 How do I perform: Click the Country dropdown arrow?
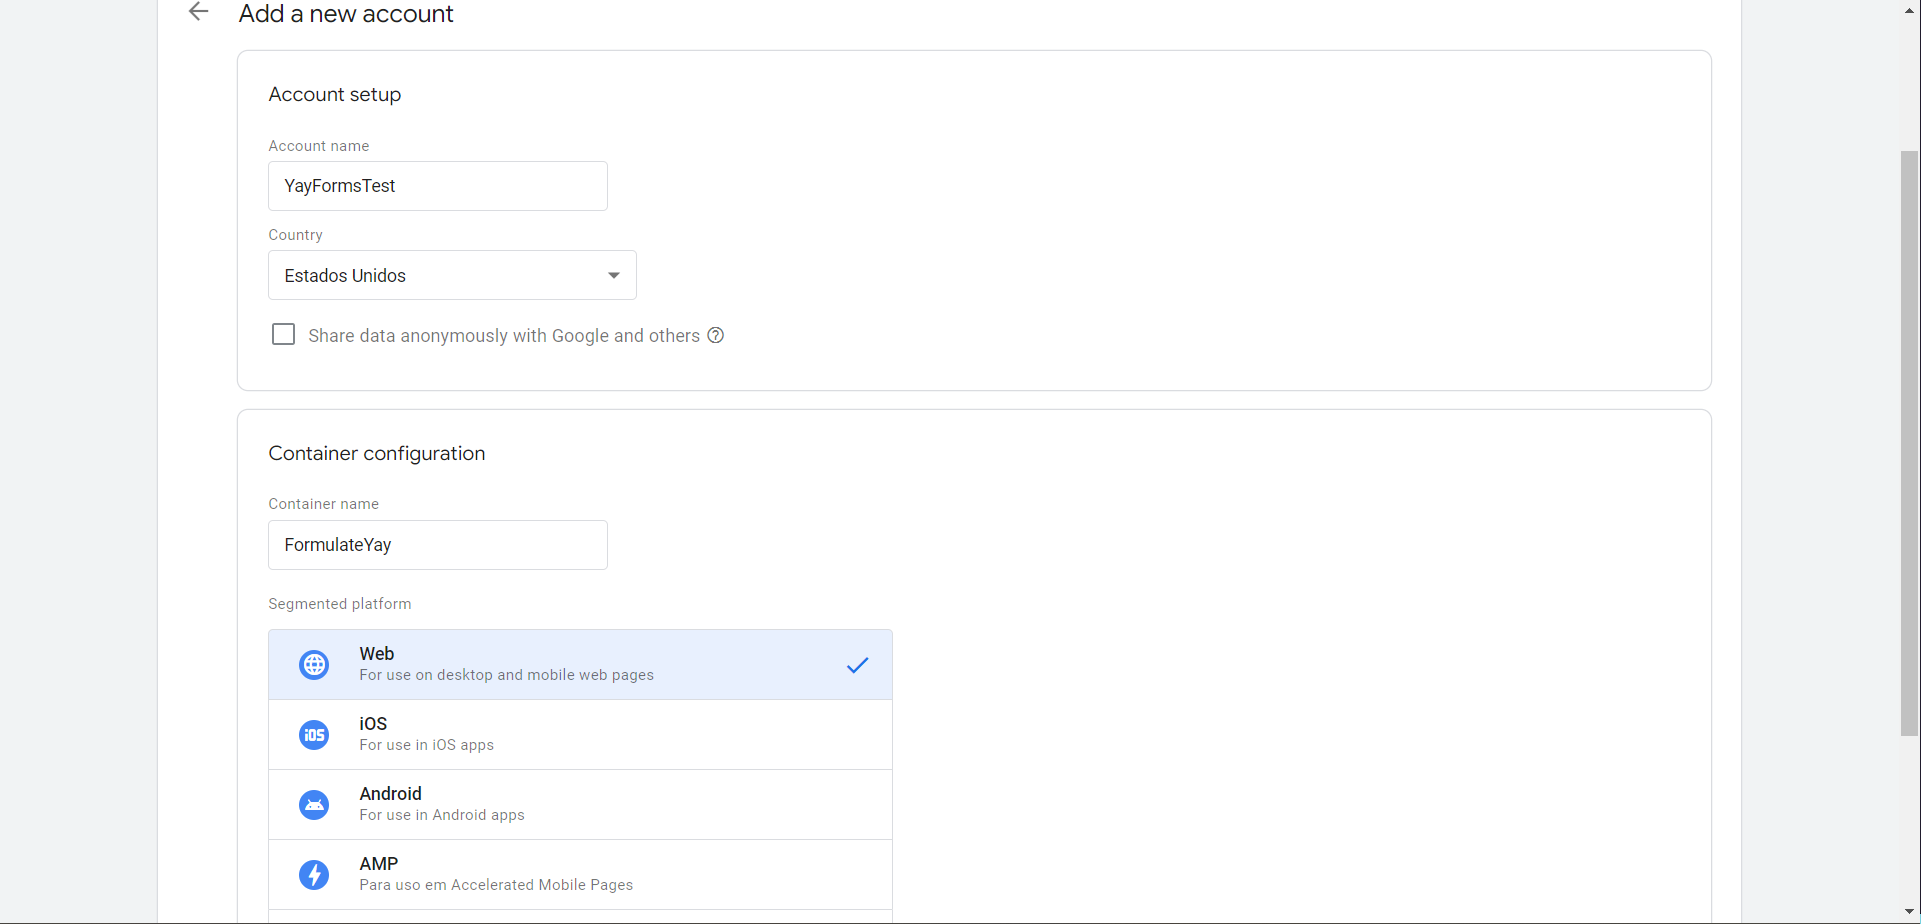pyautogui.click(x=613, y=274)
